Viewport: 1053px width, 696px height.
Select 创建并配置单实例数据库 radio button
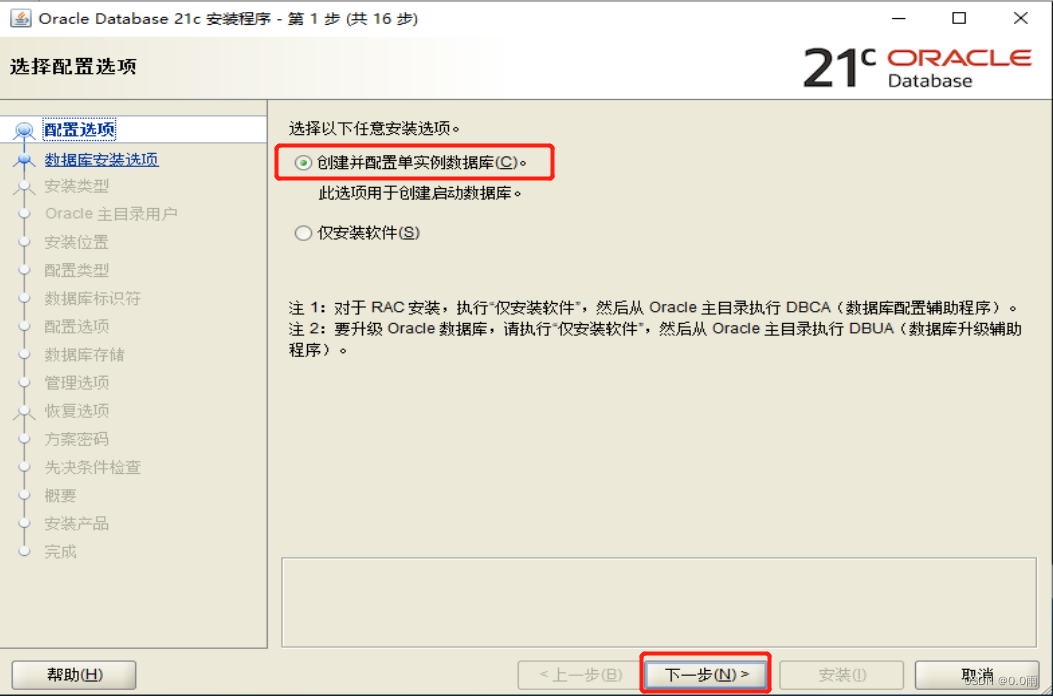pos(303,163)
